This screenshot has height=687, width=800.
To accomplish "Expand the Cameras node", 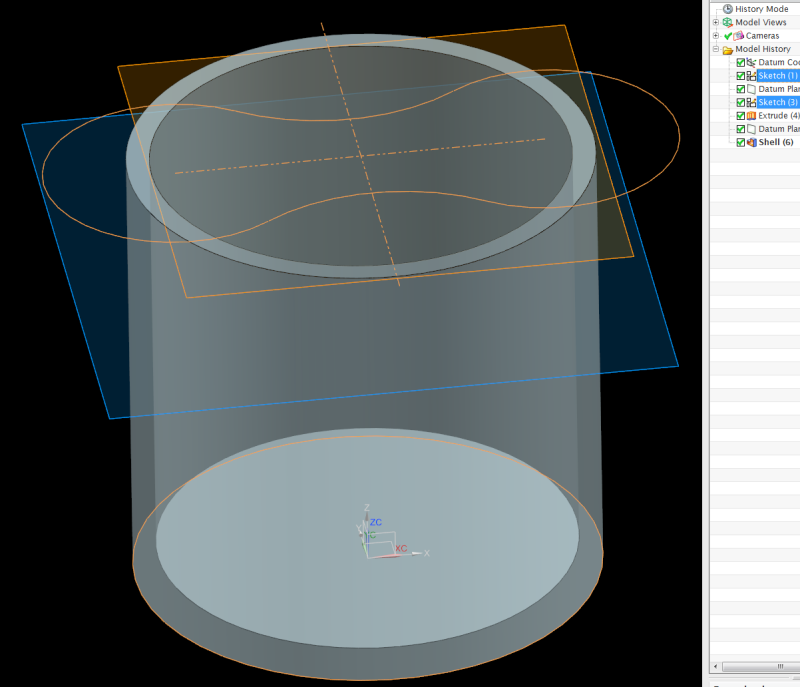I will [x=716, y=36].
